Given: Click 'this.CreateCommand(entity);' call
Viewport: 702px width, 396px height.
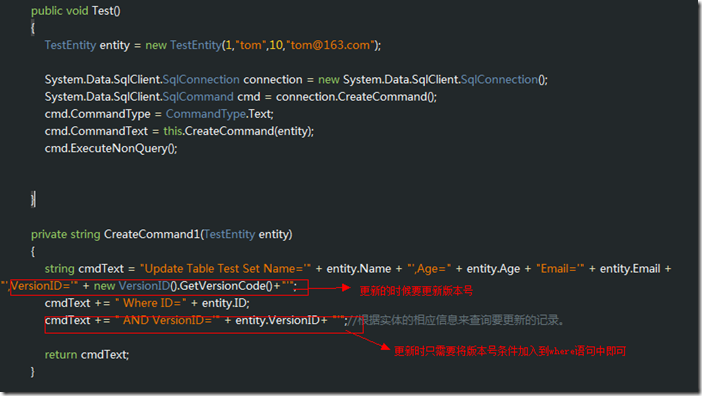Looking at the screenshot, I should [239, 131].
